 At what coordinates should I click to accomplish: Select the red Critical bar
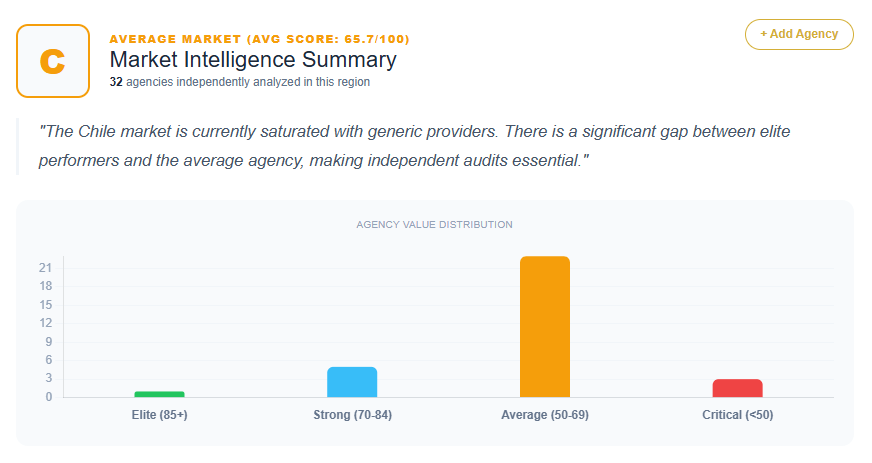[x=738, y=388]
